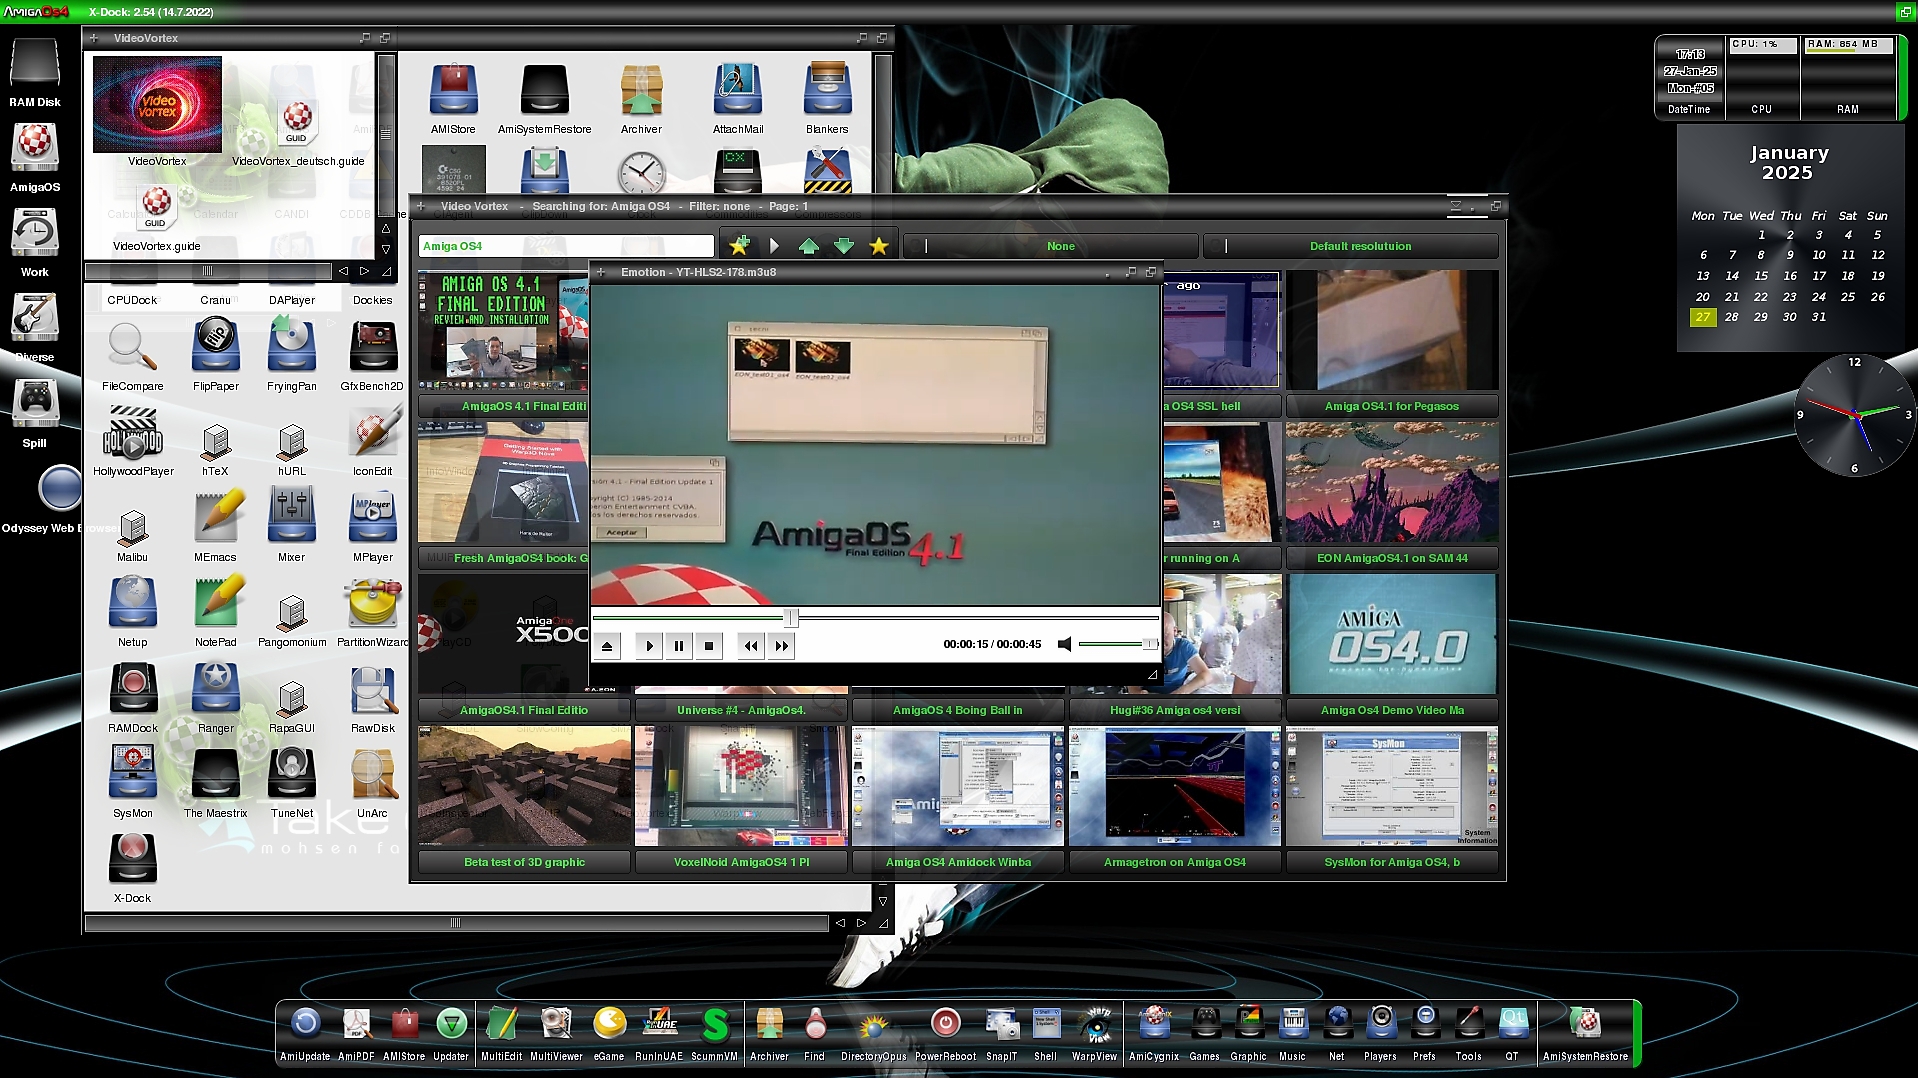Launch FlipPaper from the drawer
Image resolution: width=1918 pixels, height=1078 pixels.
point(215,345)
